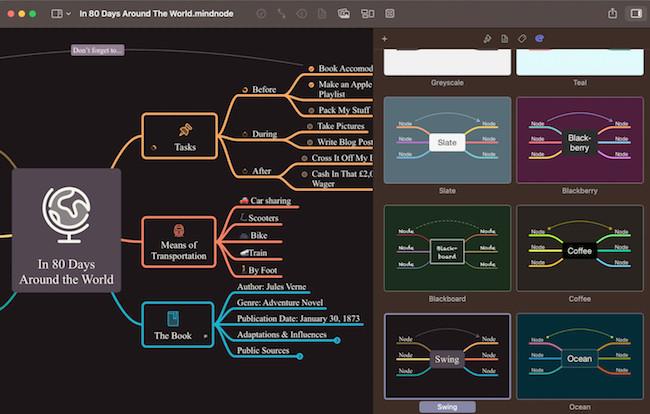Image resolution: width=650 pixels, height=414 pixels.
Task: Click the connection tool in the toolbar
Action: (x=281, y=14)
